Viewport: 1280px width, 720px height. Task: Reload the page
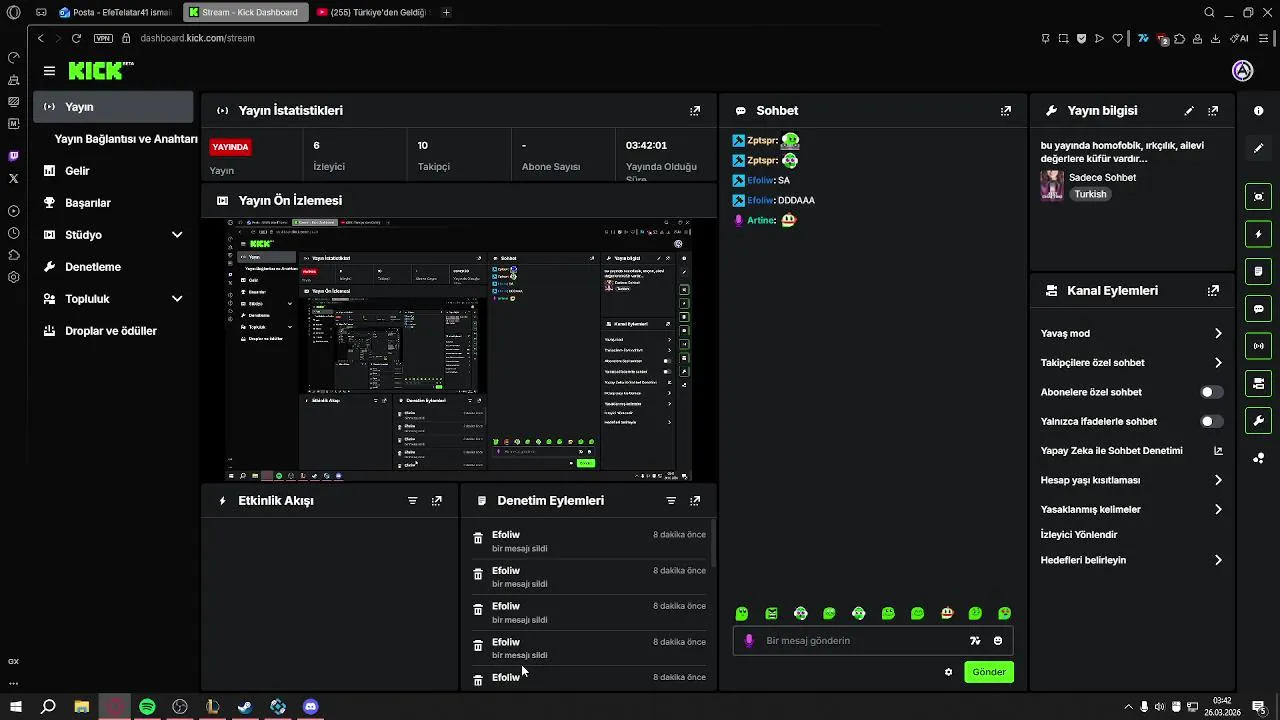click(76, 38)
